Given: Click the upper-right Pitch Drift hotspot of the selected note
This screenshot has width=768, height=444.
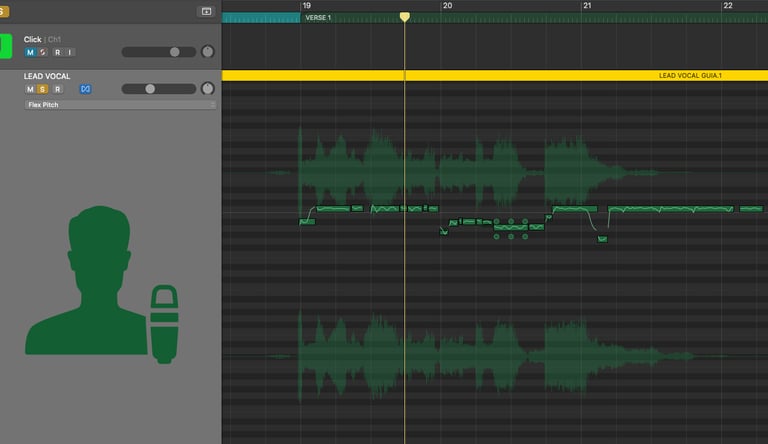Looking at the screenshot, I should tap(525, 221).
